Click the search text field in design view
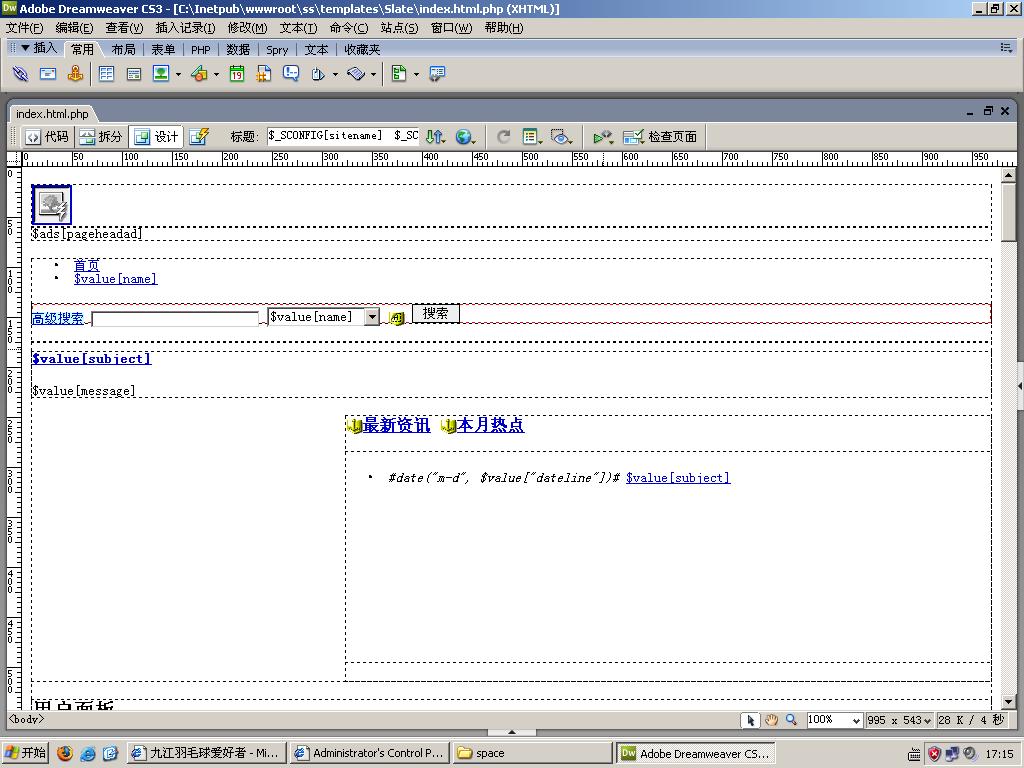1024x768 pixels. click(x=175, y=319)
